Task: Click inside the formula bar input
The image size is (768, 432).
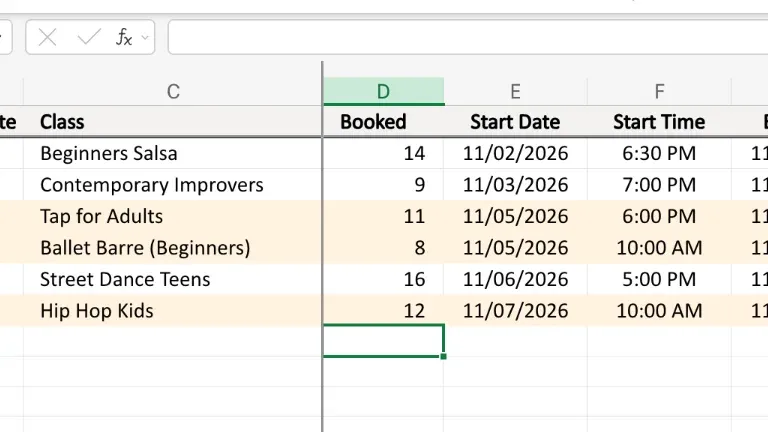Action: pyautogui.click(x=468, y=37)
